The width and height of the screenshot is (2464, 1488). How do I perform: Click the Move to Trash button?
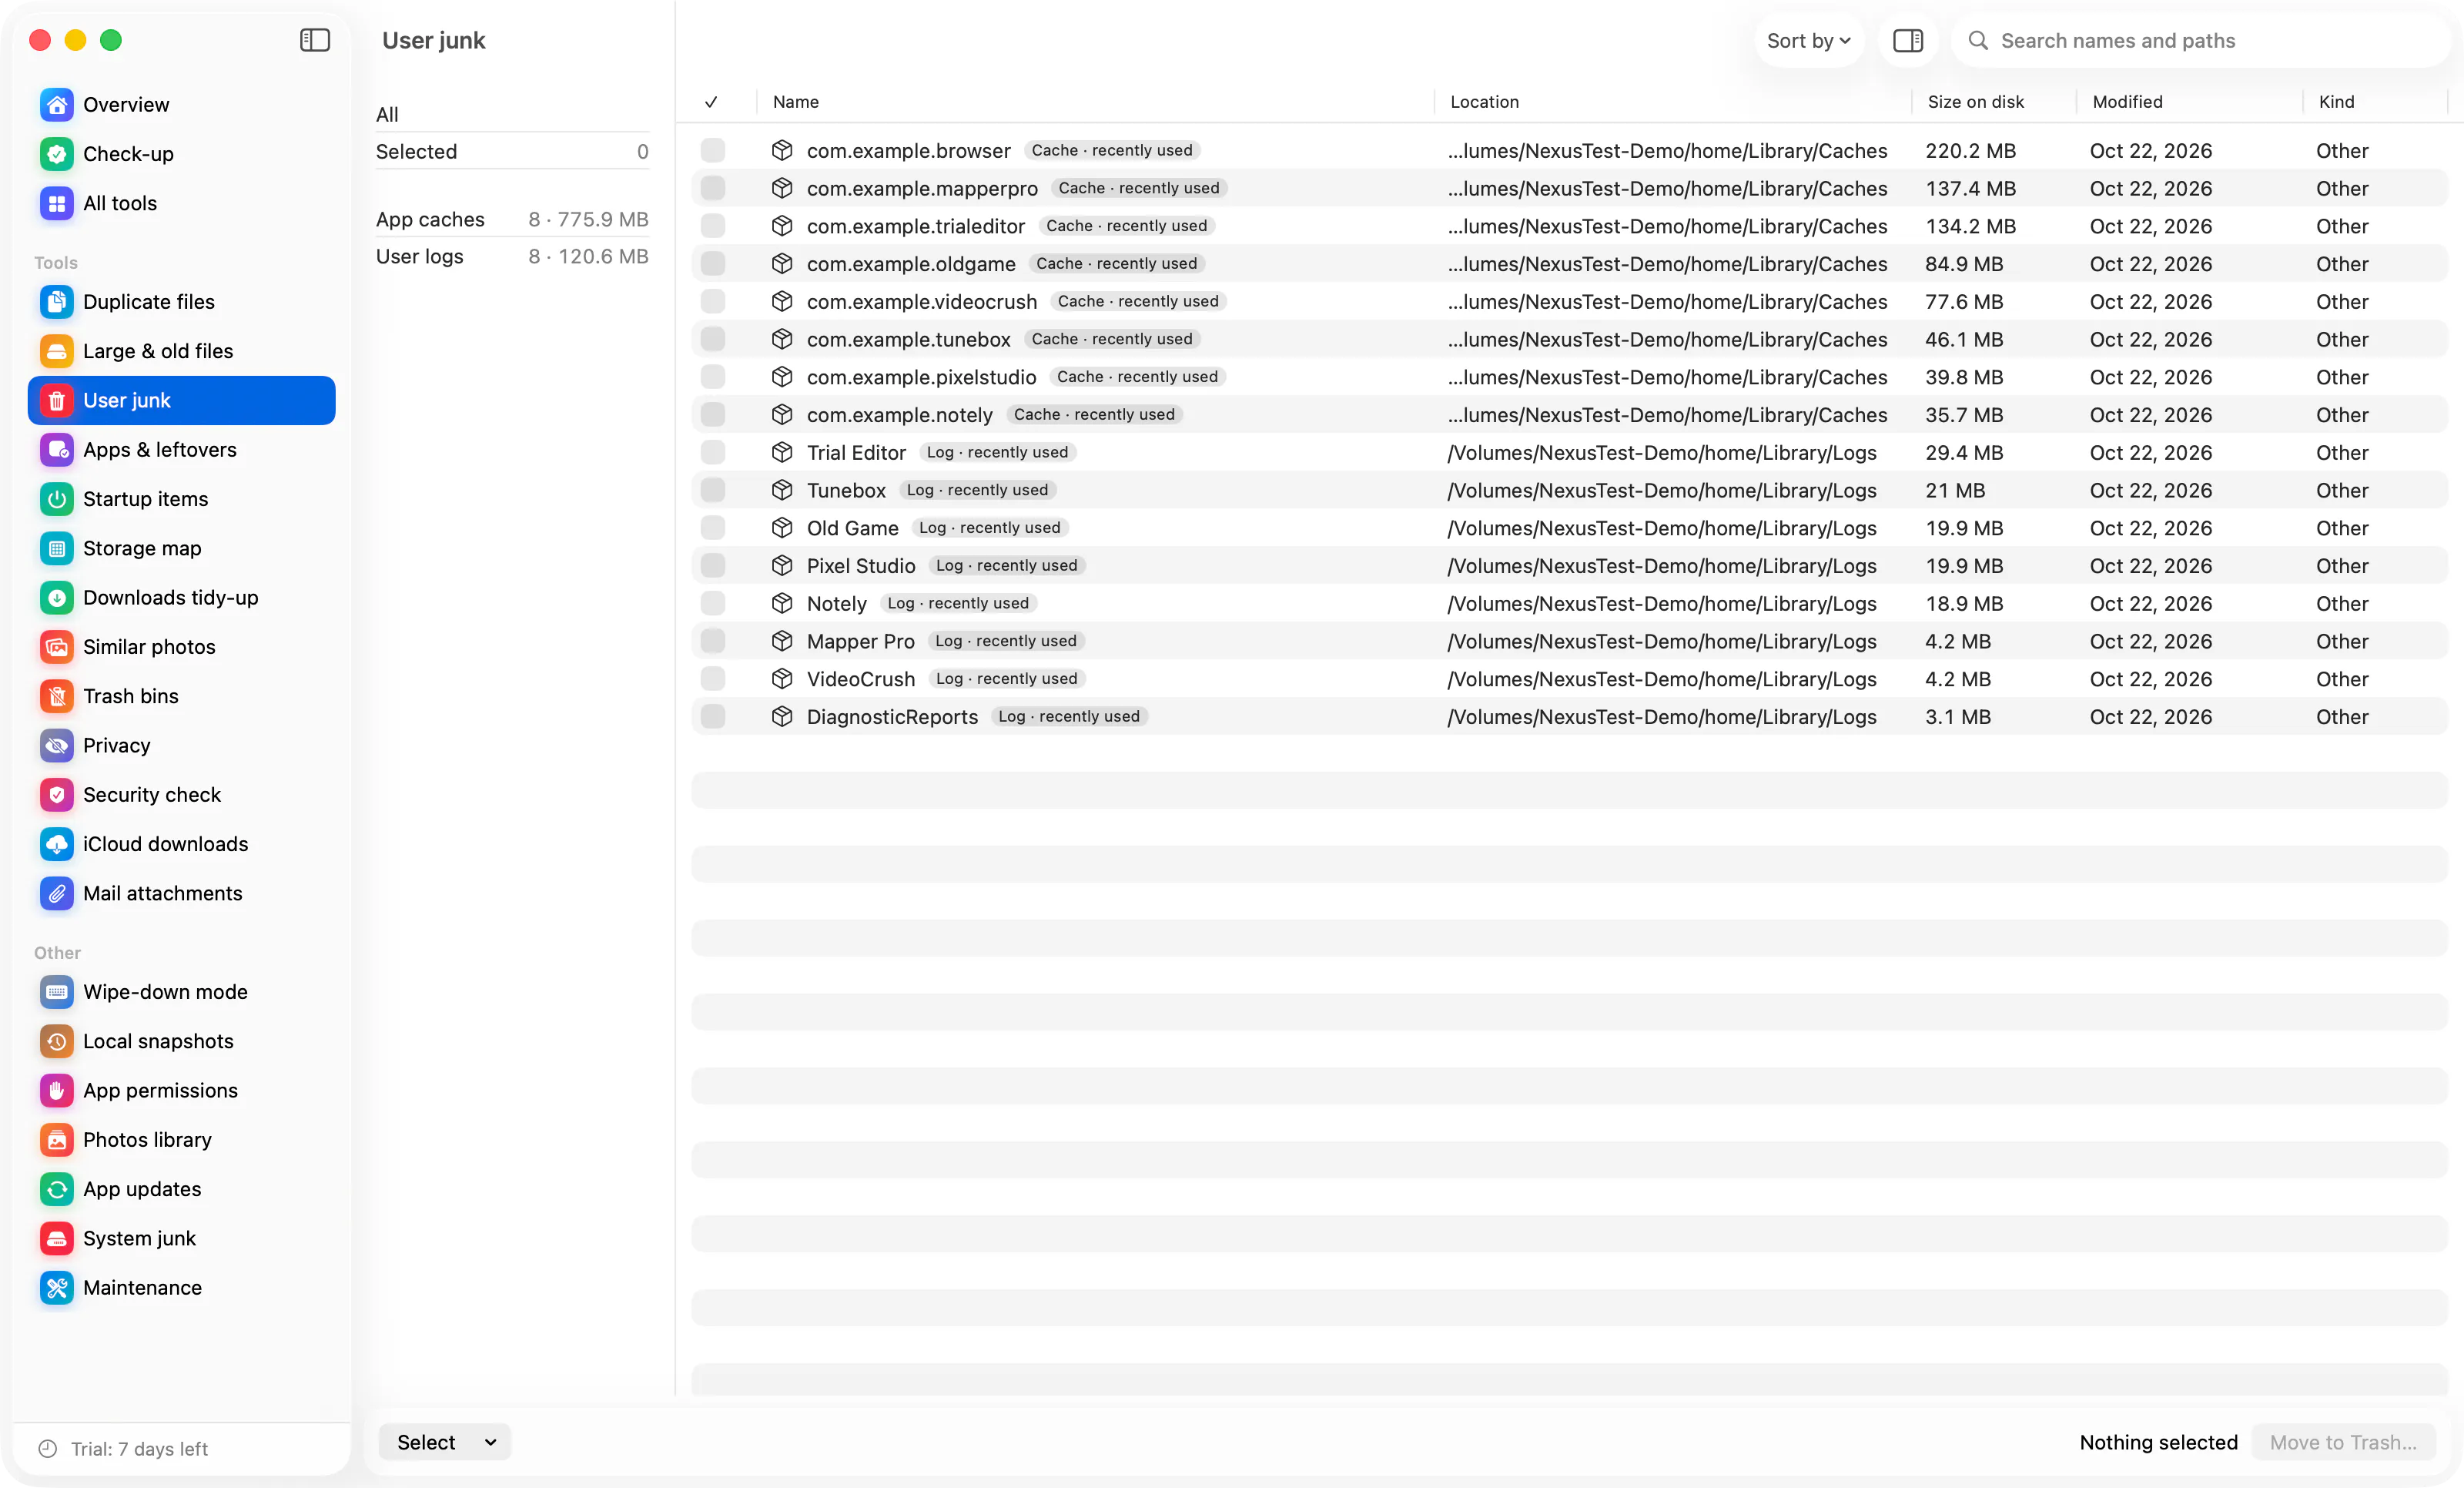click(x=2343, y=1442)
